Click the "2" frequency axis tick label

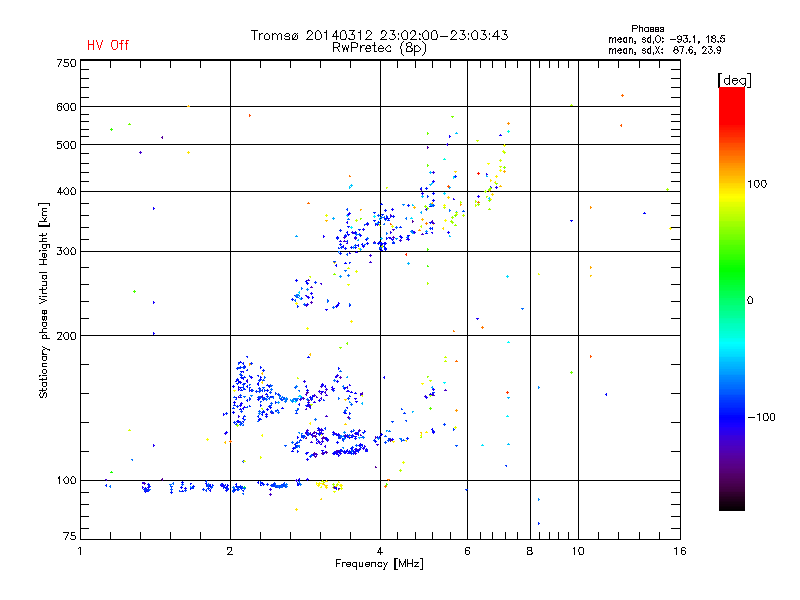(230, 551)
